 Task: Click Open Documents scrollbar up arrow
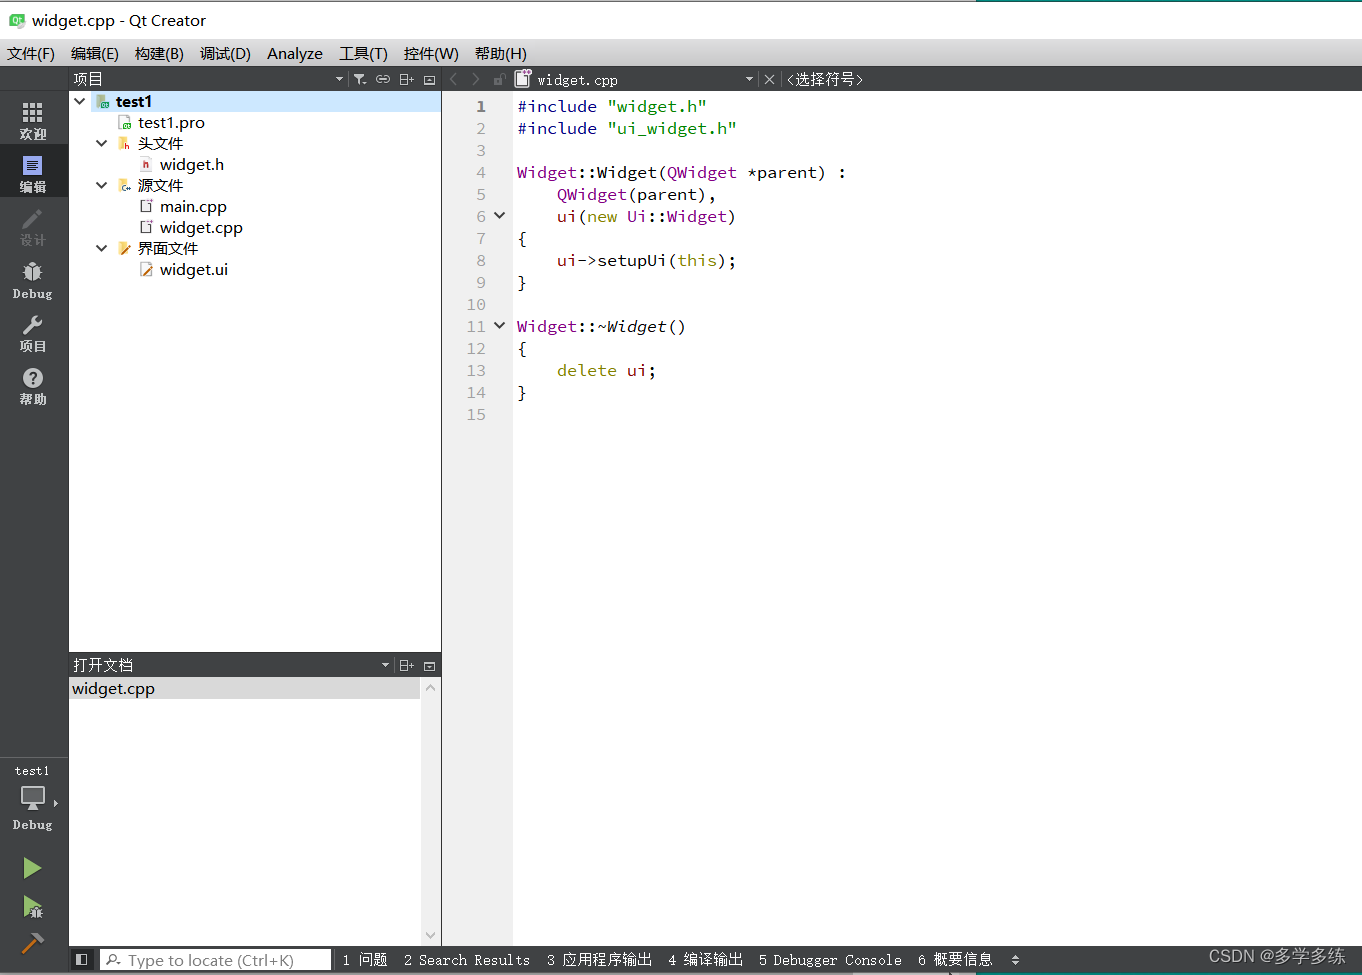coord(430,688)
